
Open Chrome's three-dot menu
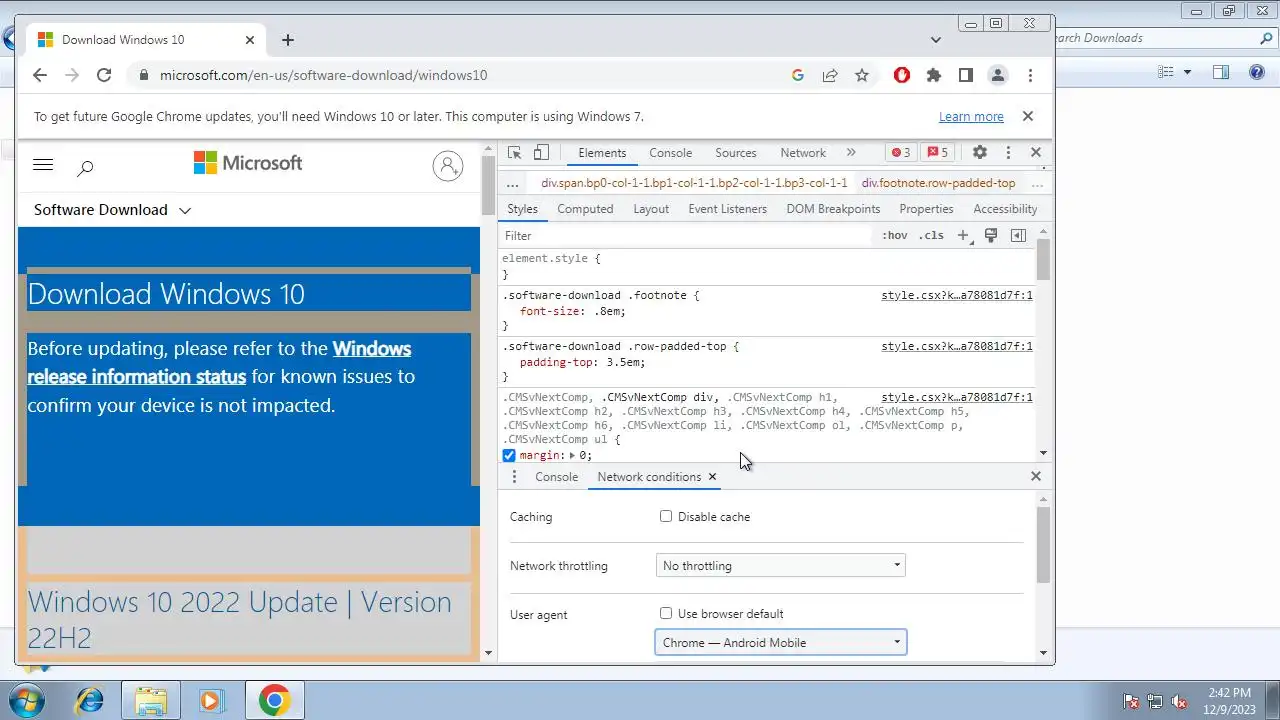tap(1030, 75)
